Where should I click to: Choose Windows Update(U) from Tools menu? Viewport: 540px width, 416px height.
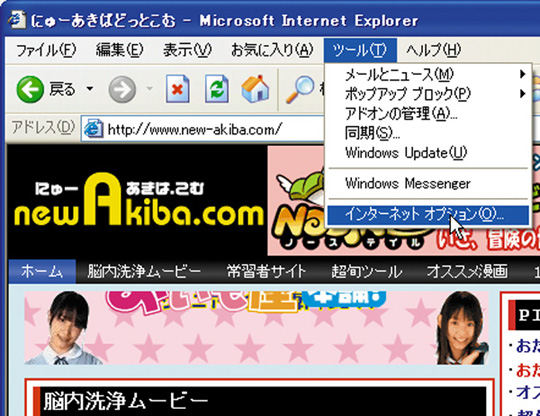pyautogui.click(x=427, y=152)
